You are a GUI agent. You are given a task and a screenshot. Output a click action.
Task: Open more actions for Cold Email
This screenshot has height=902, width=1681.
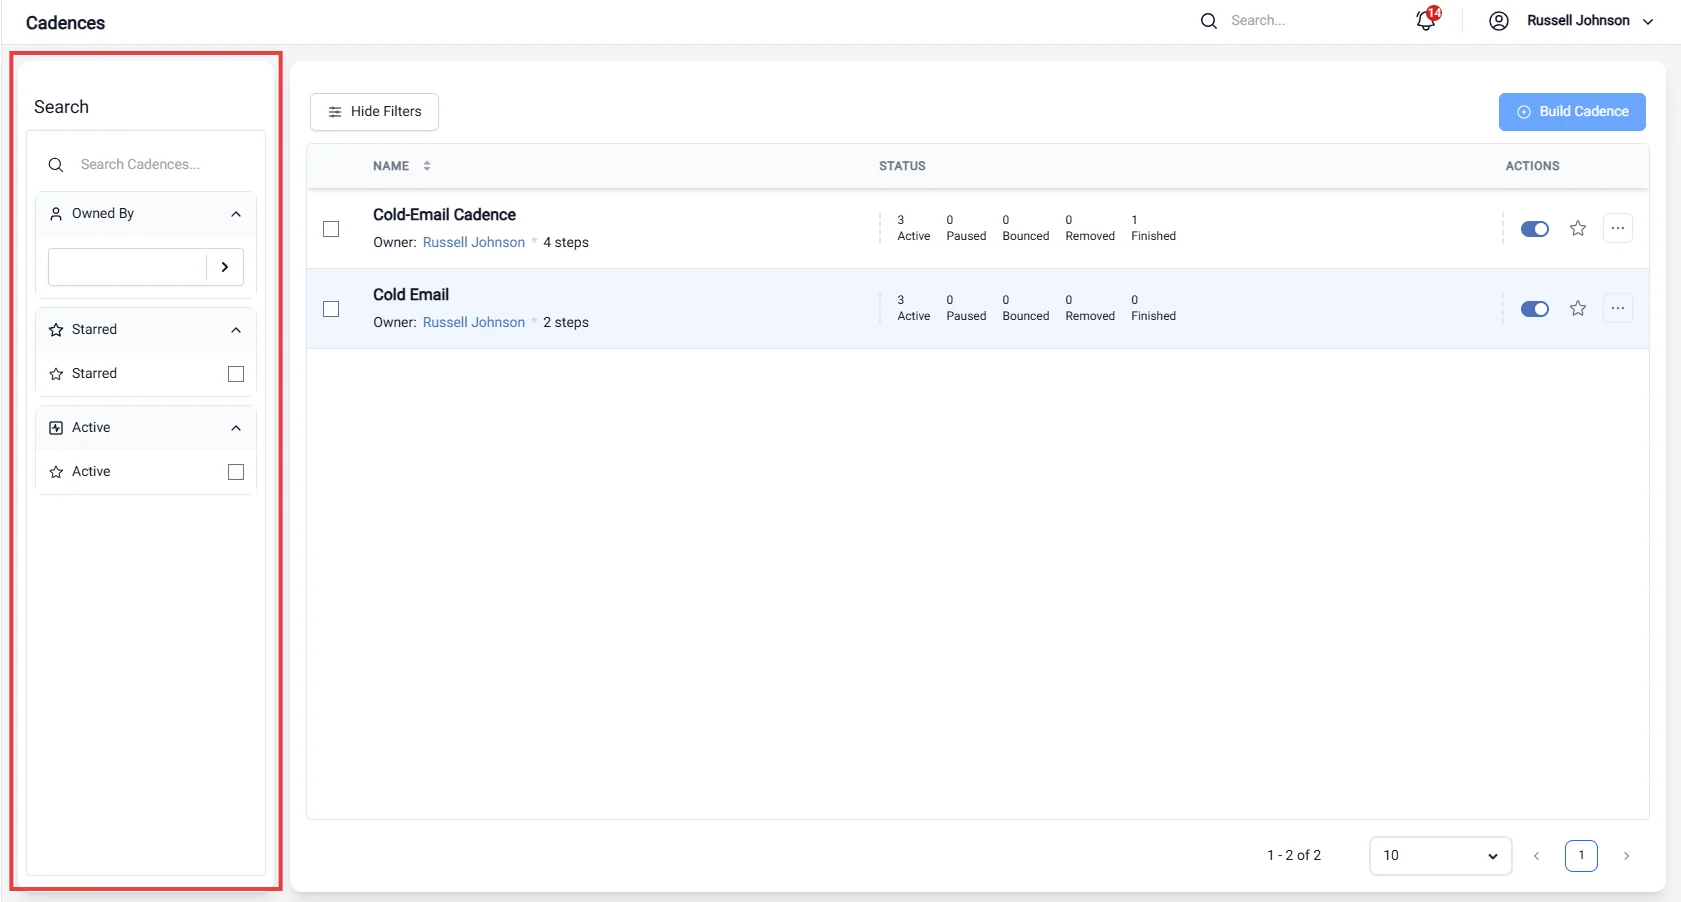(1618, 308)
